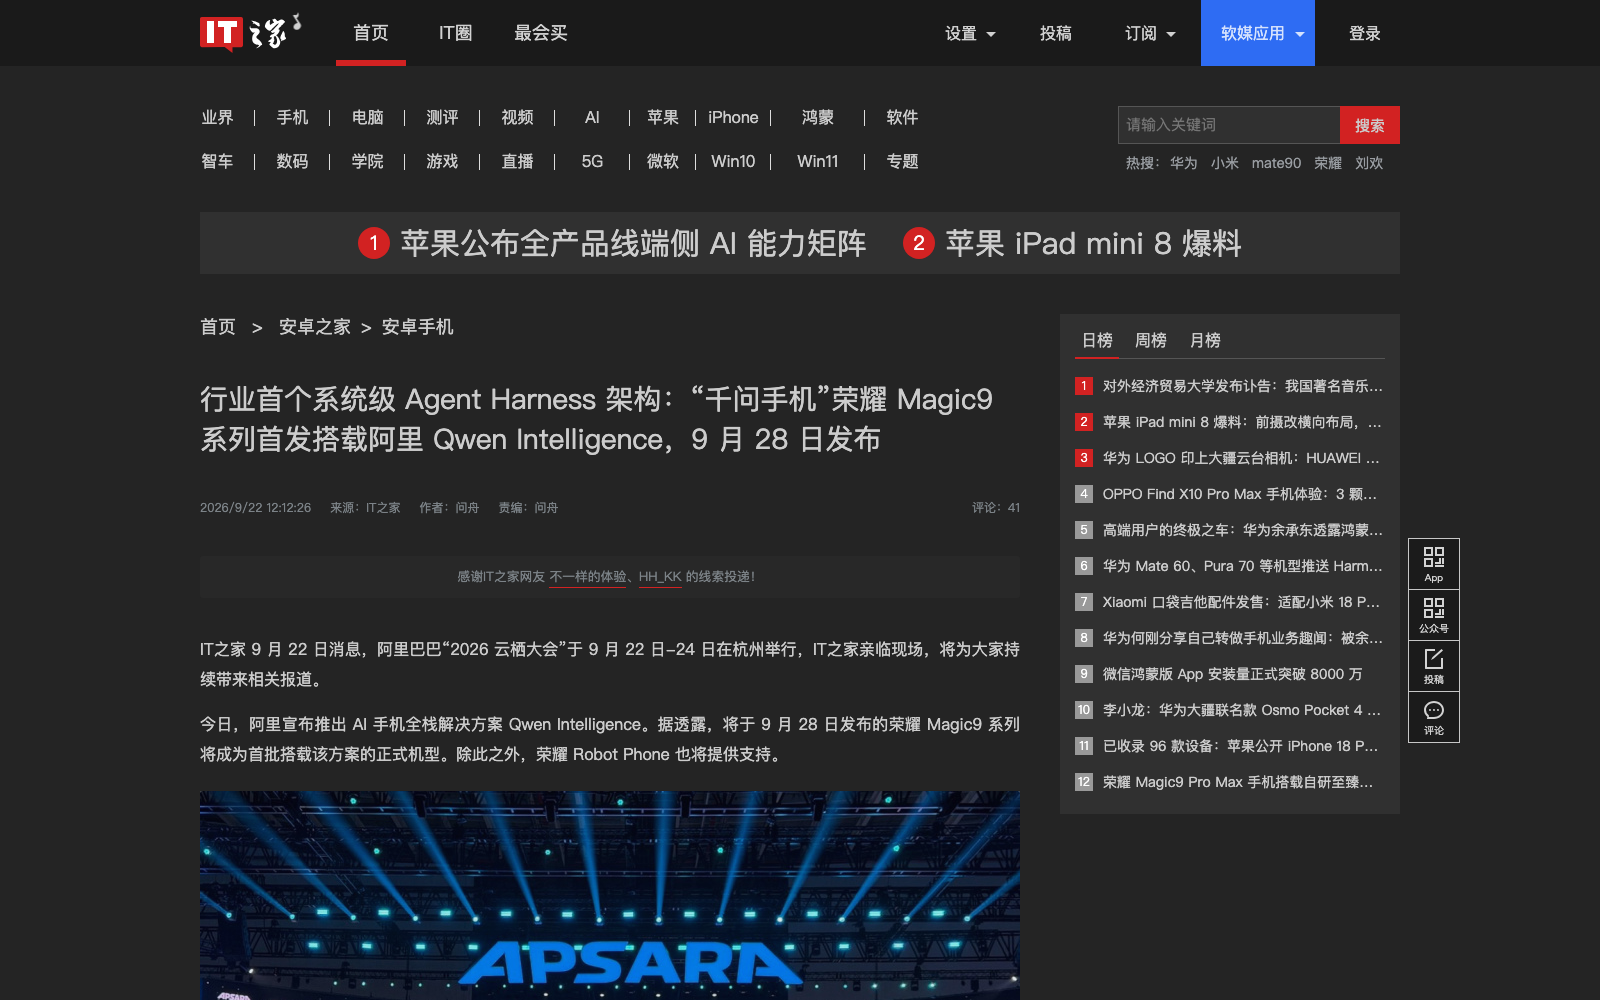Open the 最会买 tab
Image resolution: width=1600 pixels, height=1000 pixels.
541,33
